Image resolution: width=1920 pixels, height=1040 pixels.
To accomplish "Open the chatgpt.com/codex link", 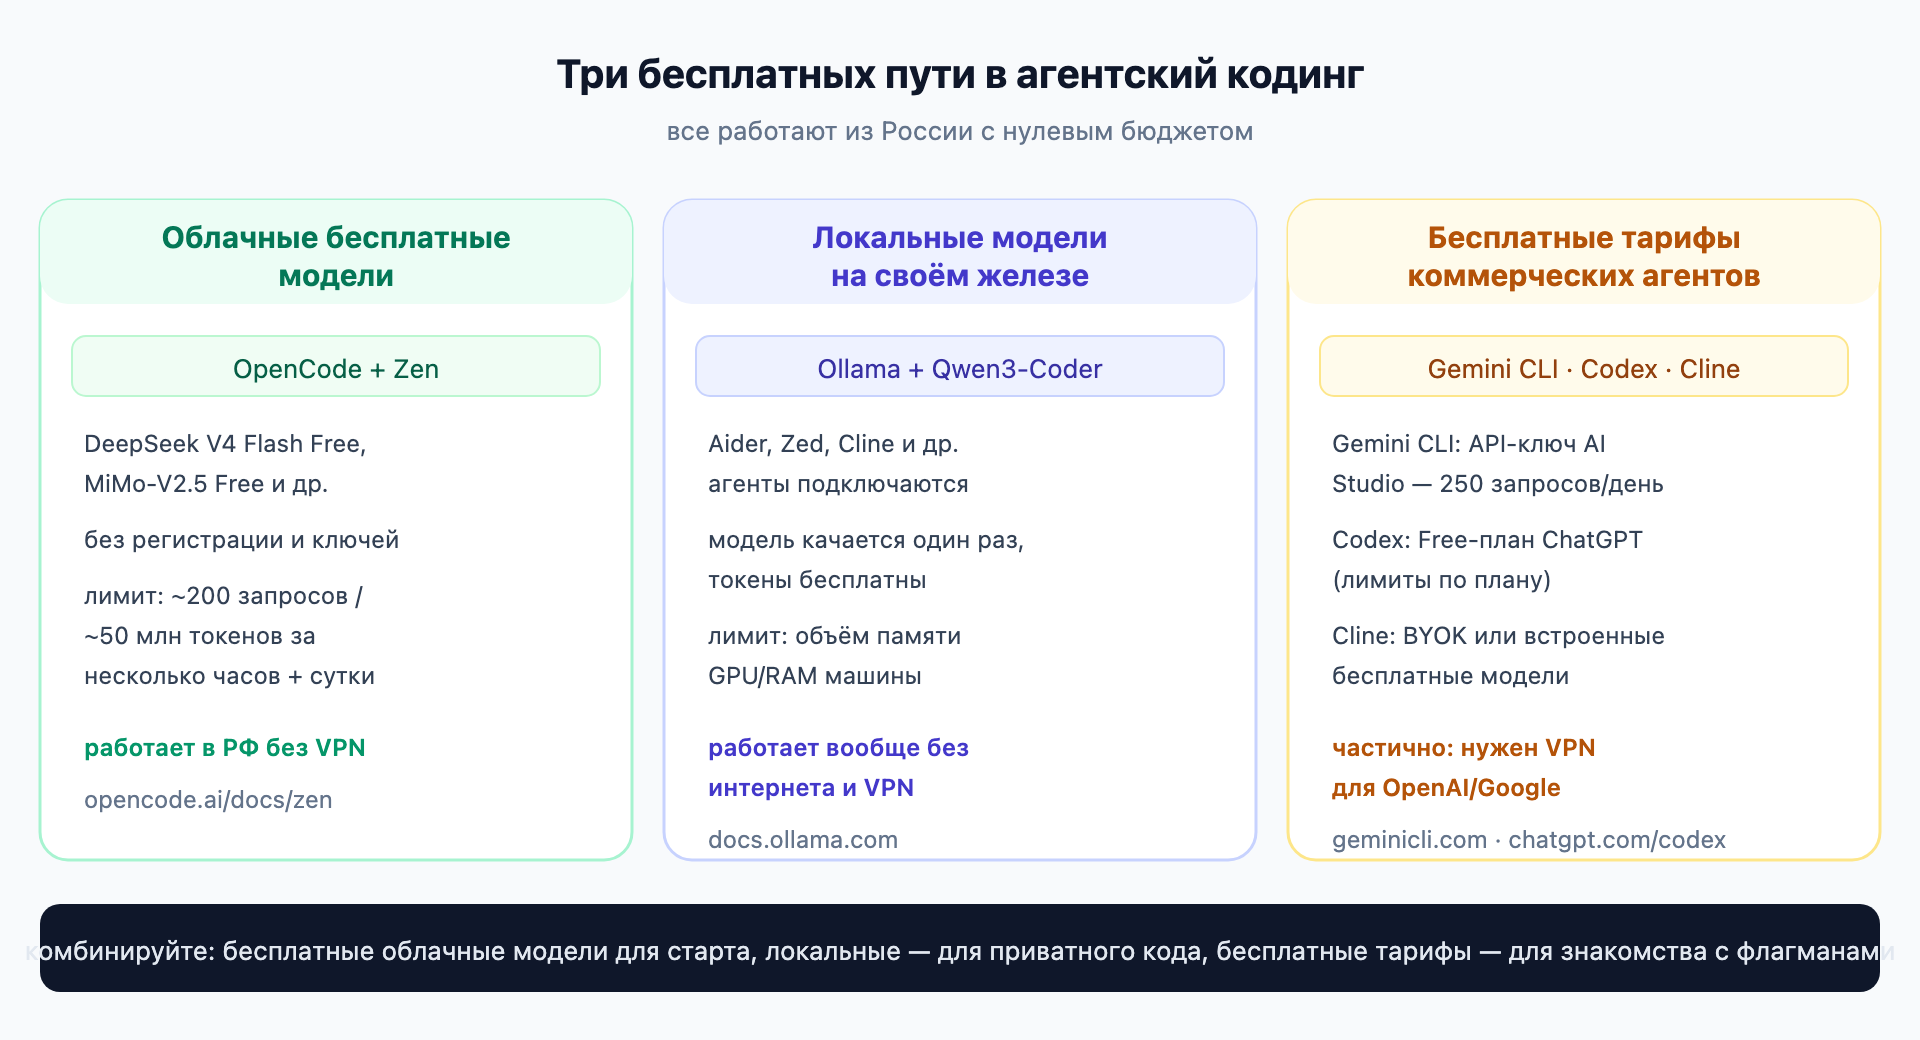I will pos(1617,840).
